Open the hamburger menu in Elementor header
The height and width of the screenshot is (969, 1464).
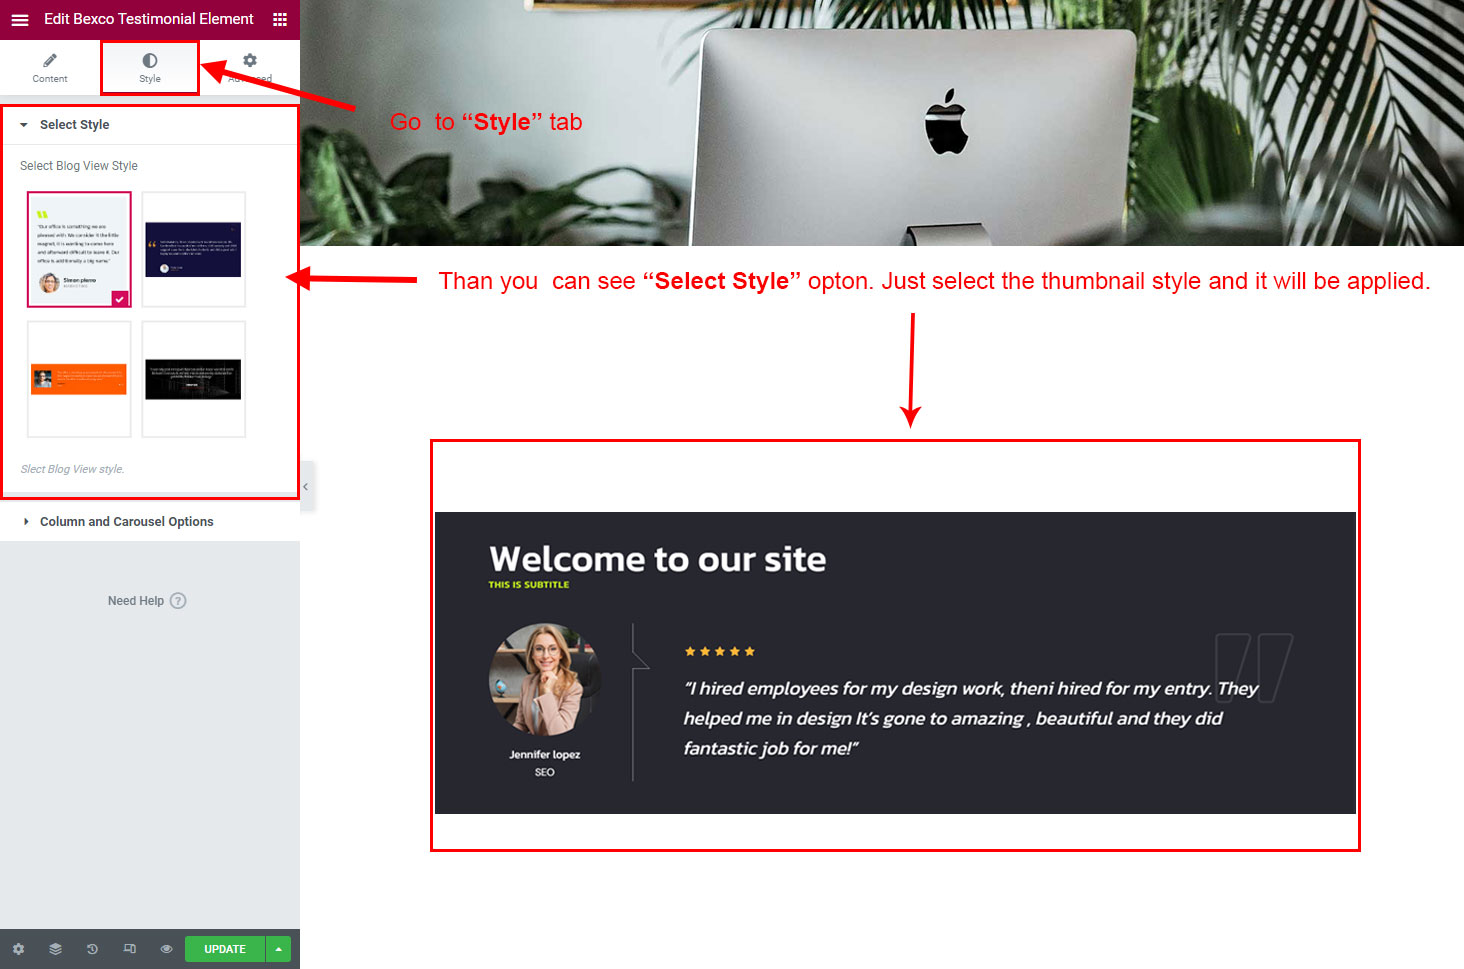[x=19, y=19]
